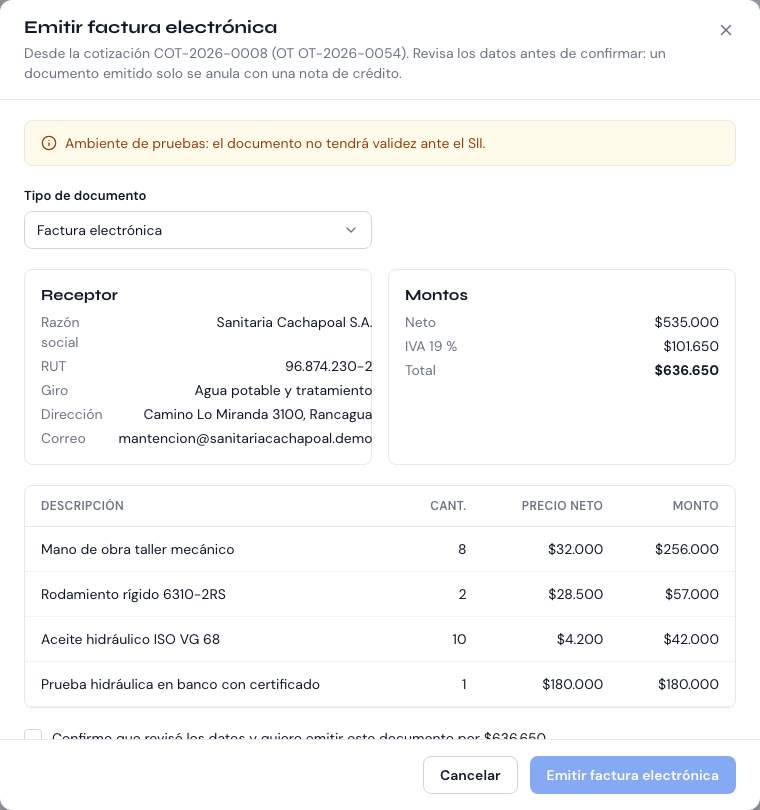Click the blue Emitir factura electrónica button
This screenshot has height=810, width=760.
tap(632, 775)
